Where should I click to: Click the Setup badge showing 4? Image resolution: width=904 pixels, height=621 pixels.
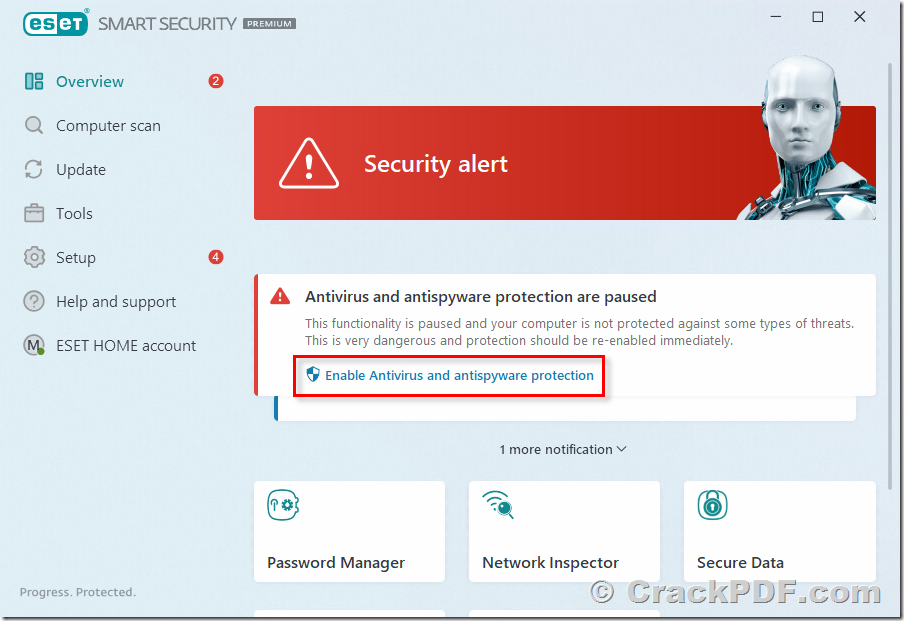[216, 257]
